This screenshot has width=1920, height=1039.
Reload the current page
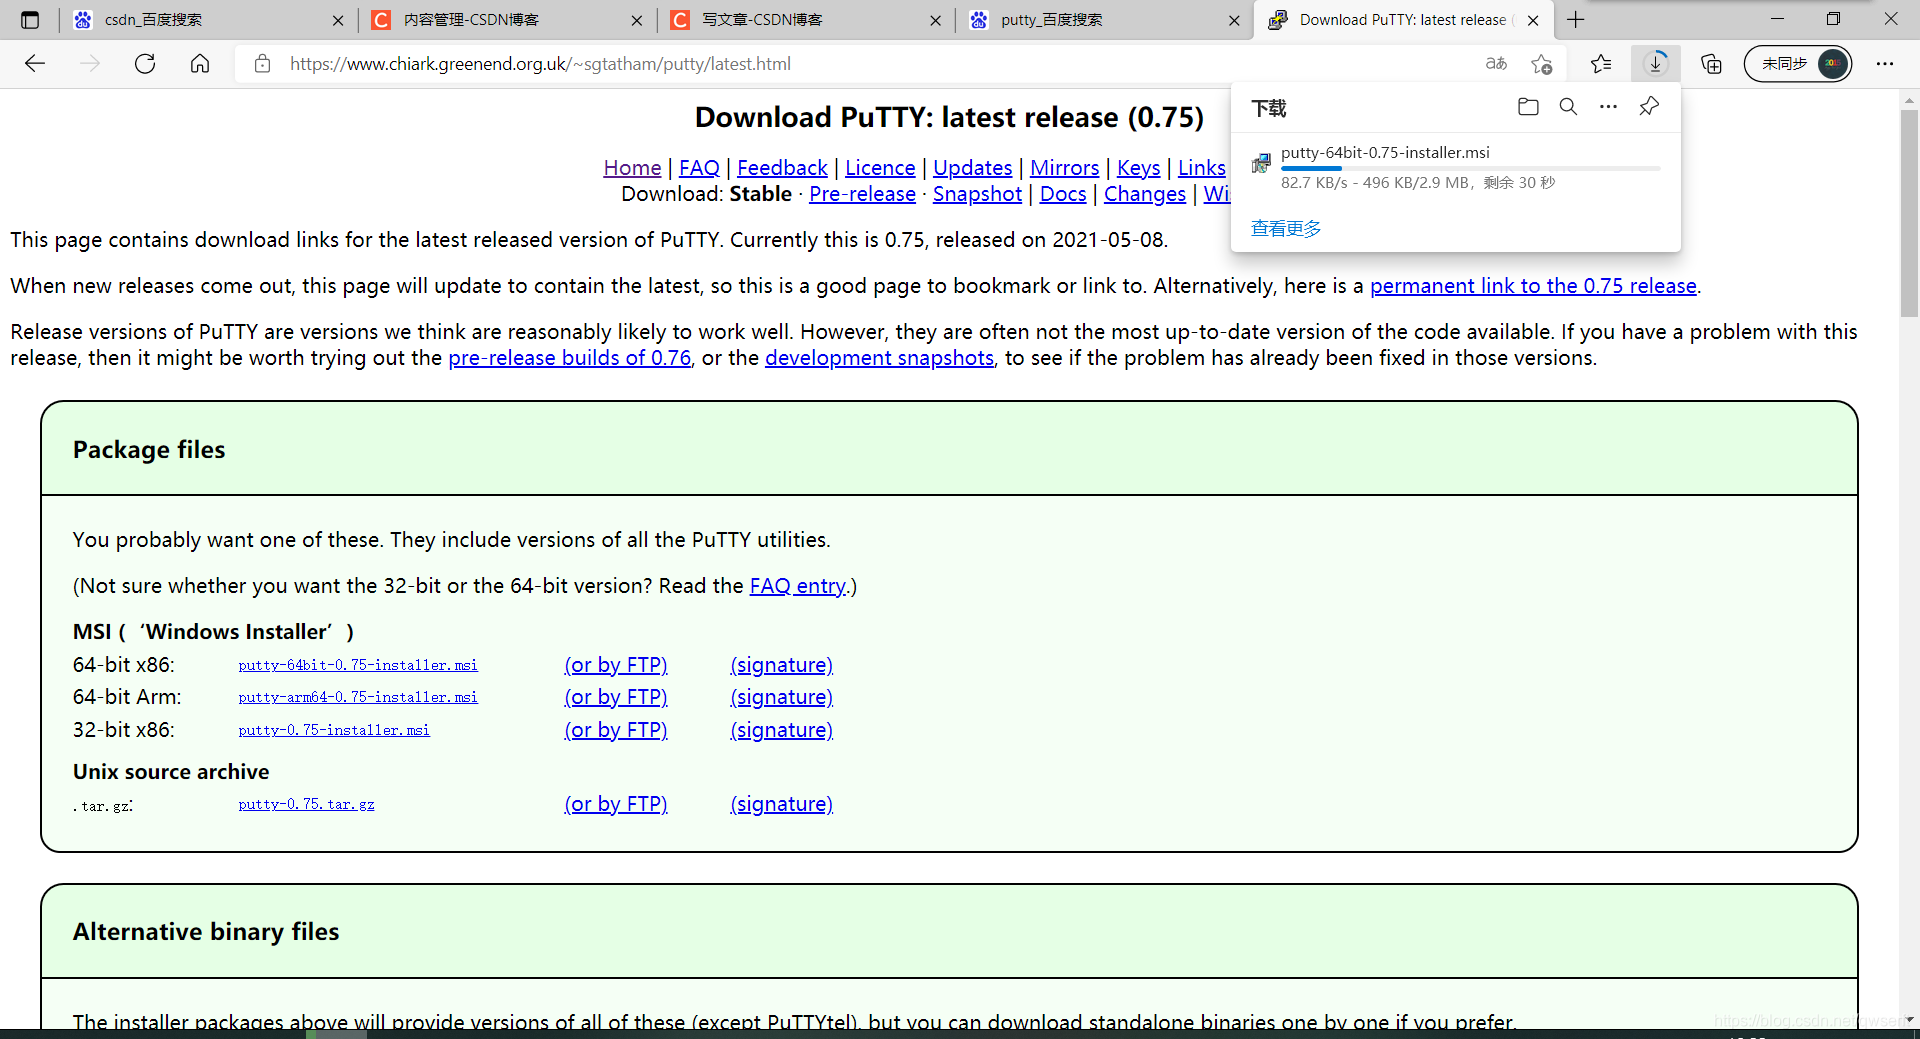pyautogui.click(x=145, y=64)
